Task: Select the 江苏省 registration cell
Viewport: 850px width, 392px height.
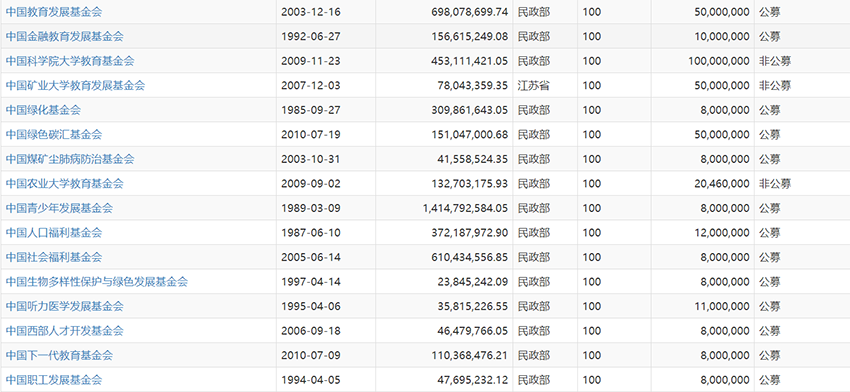Action: click(545, 85)
